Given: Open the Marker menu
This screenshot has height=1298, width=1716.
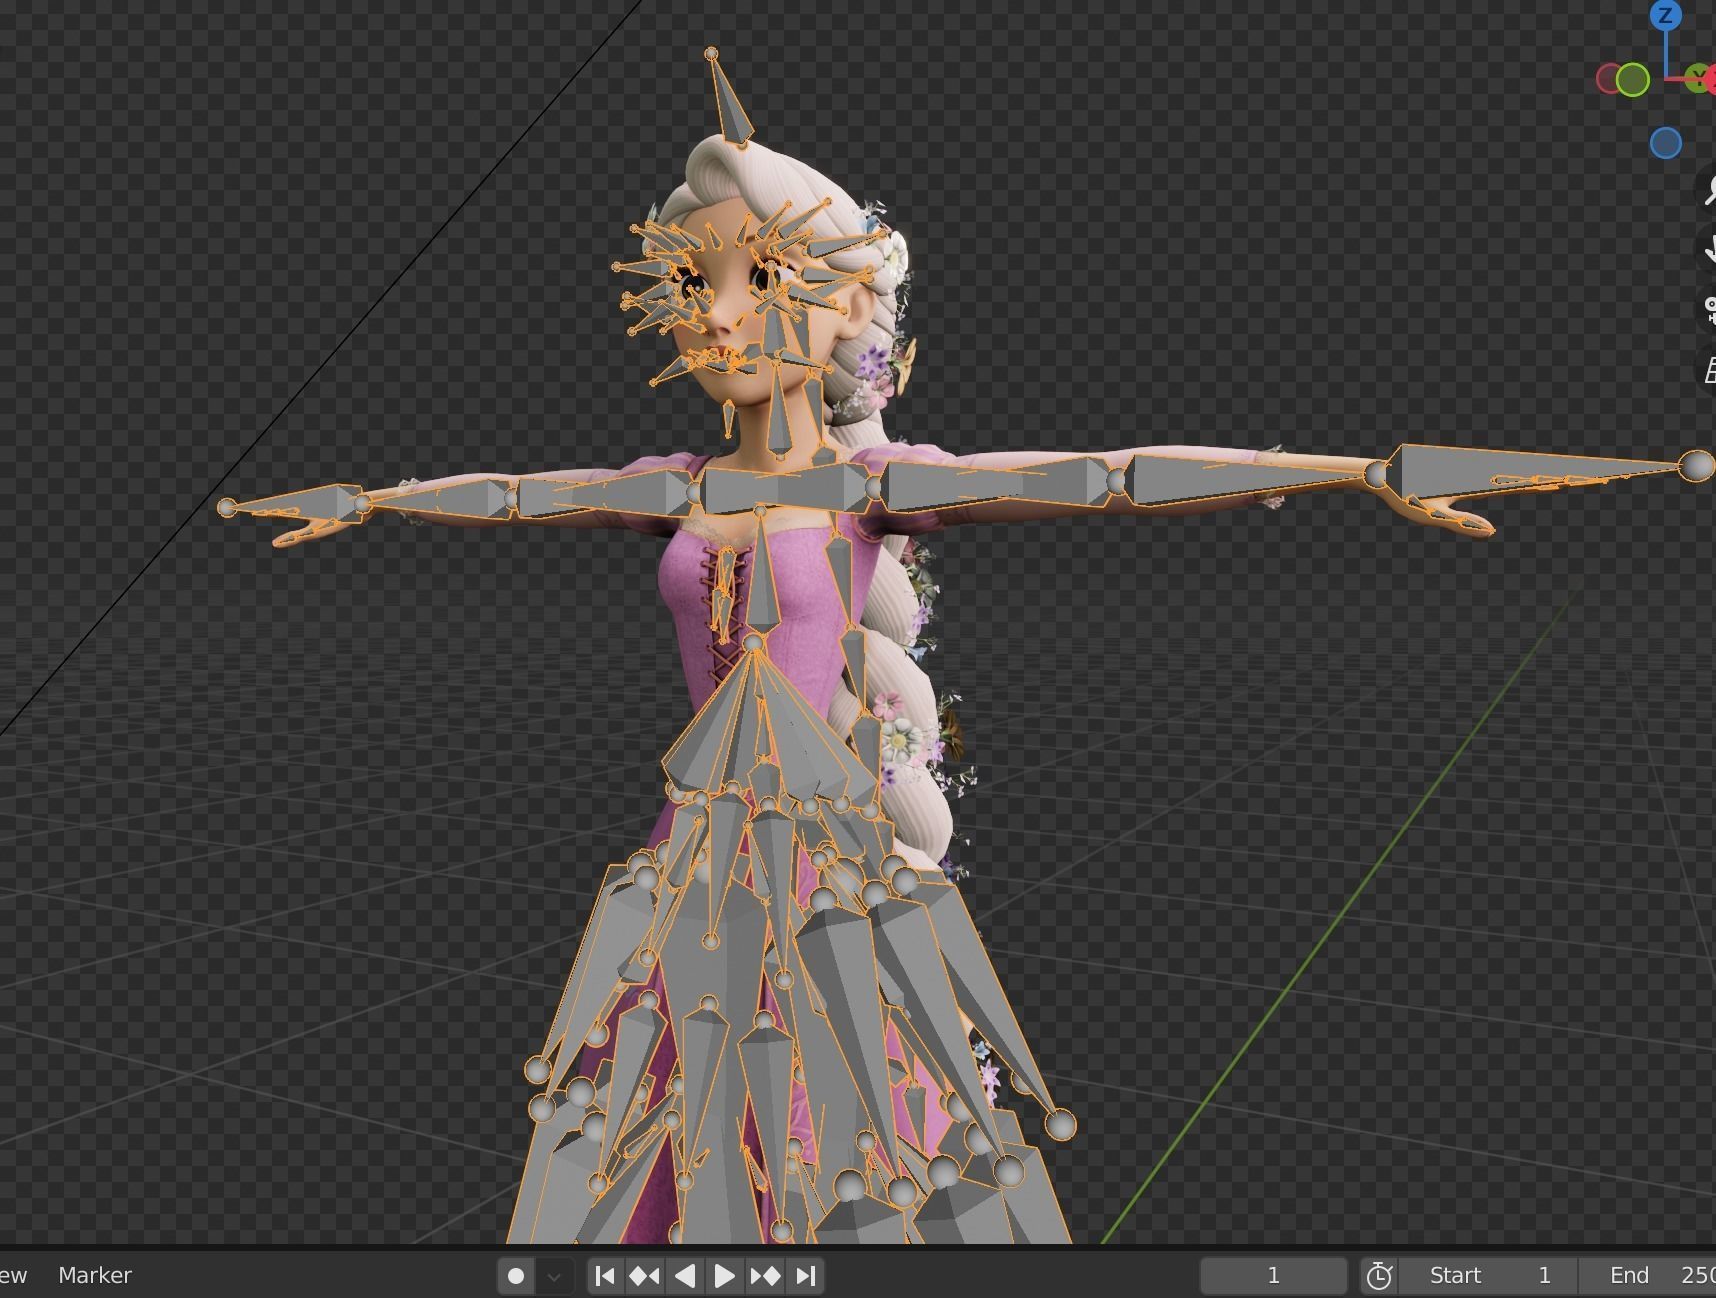Looking at the screenshot, I should click(x=95, y=1275).
